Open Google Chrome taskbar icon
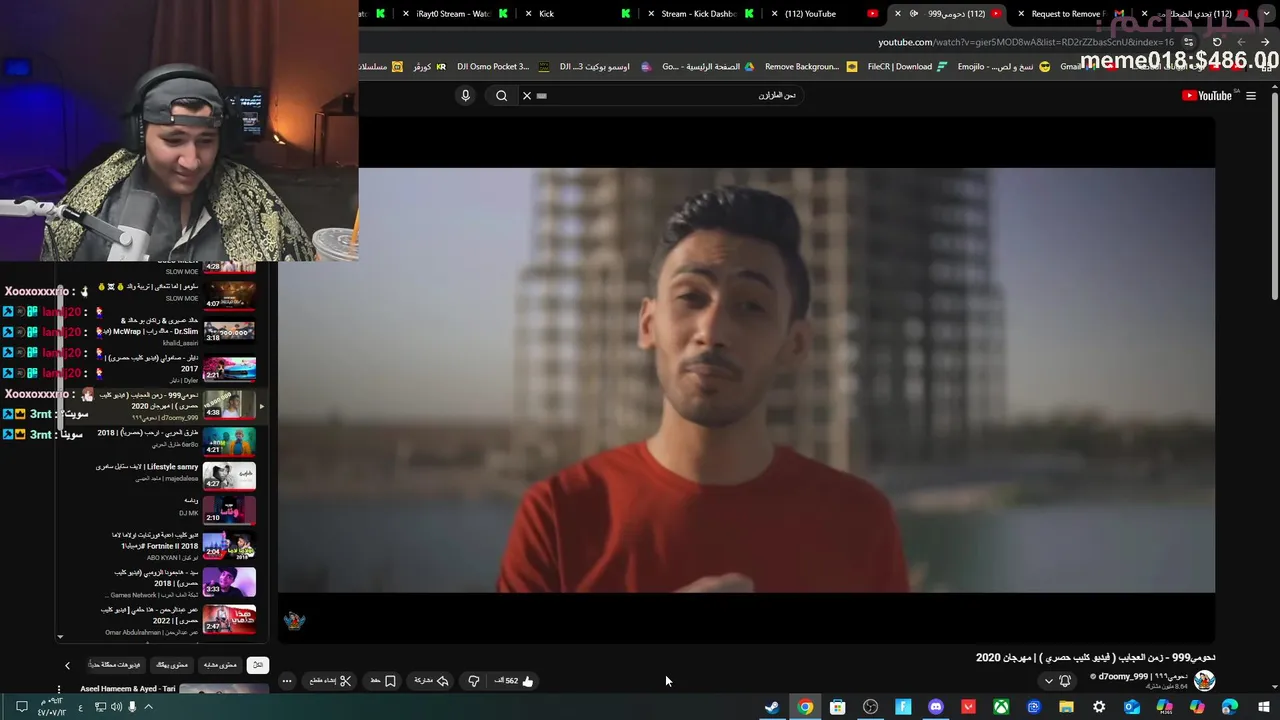1280x720 pixels. pyautogui.click(x=805, y=707)
